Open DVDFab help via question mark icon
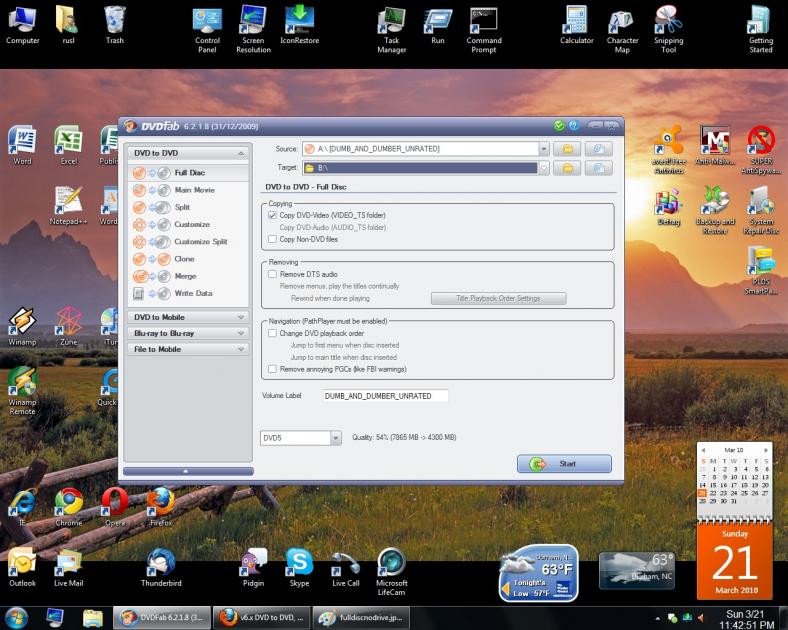 574,125
